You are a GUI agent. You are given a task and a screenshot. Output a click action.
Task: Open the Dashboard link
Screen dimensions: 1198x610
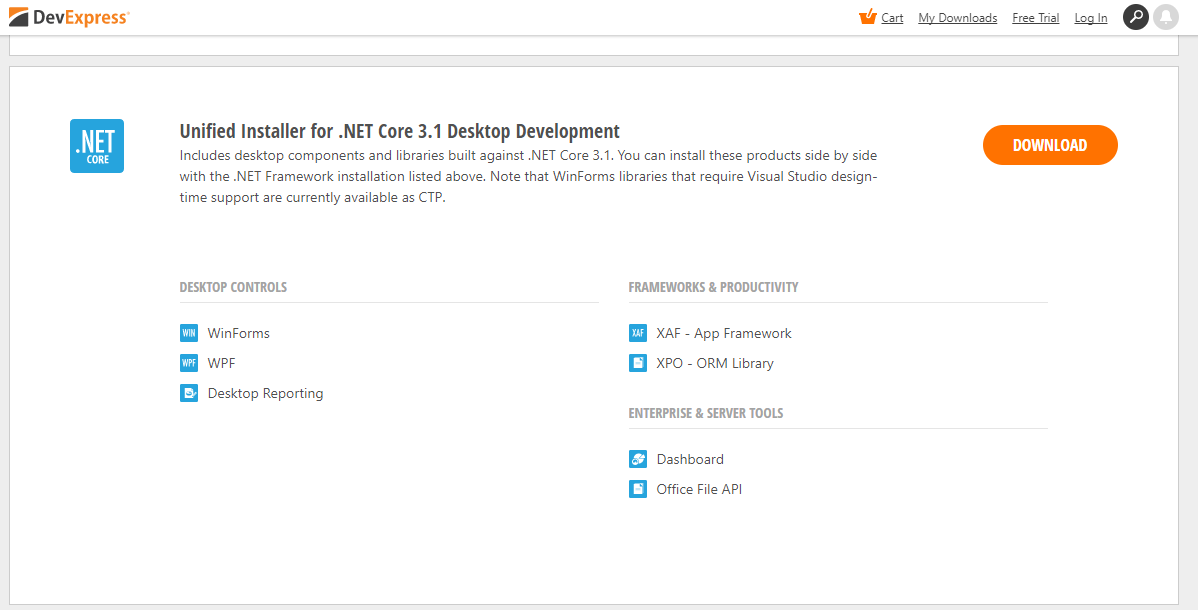pyautogui.click(x=690, y=459)
